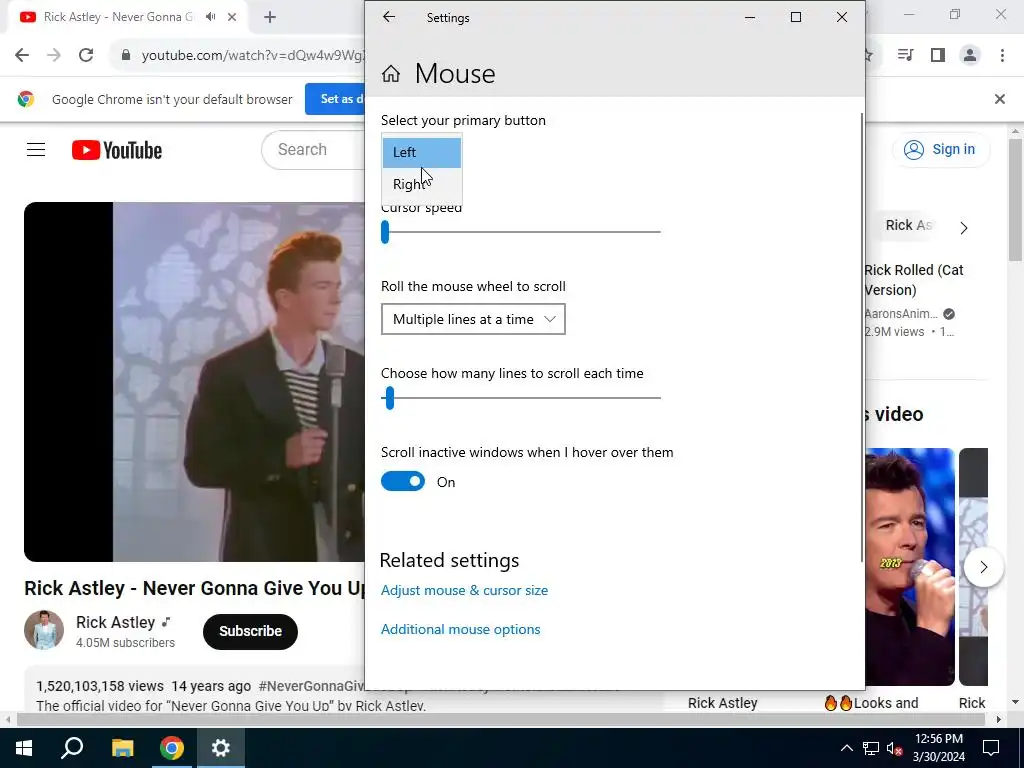Toggle off Scroll inactive windows switch
This screenshot has width=1024, height=768.
(x=403, y=482)
